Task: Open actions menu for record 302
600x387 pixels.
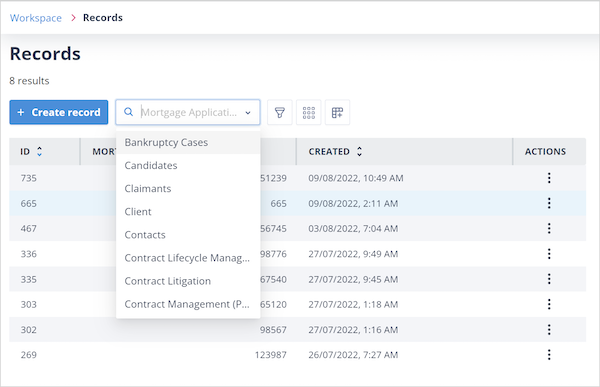Action: (549, 330)
